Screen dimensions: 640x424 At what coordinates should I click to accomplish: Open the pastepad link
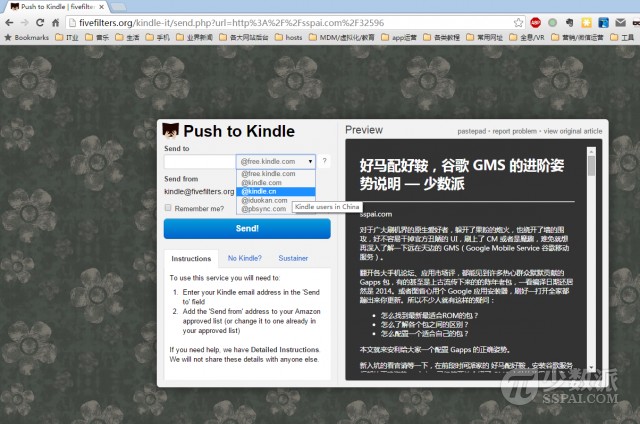click(471, 131)
